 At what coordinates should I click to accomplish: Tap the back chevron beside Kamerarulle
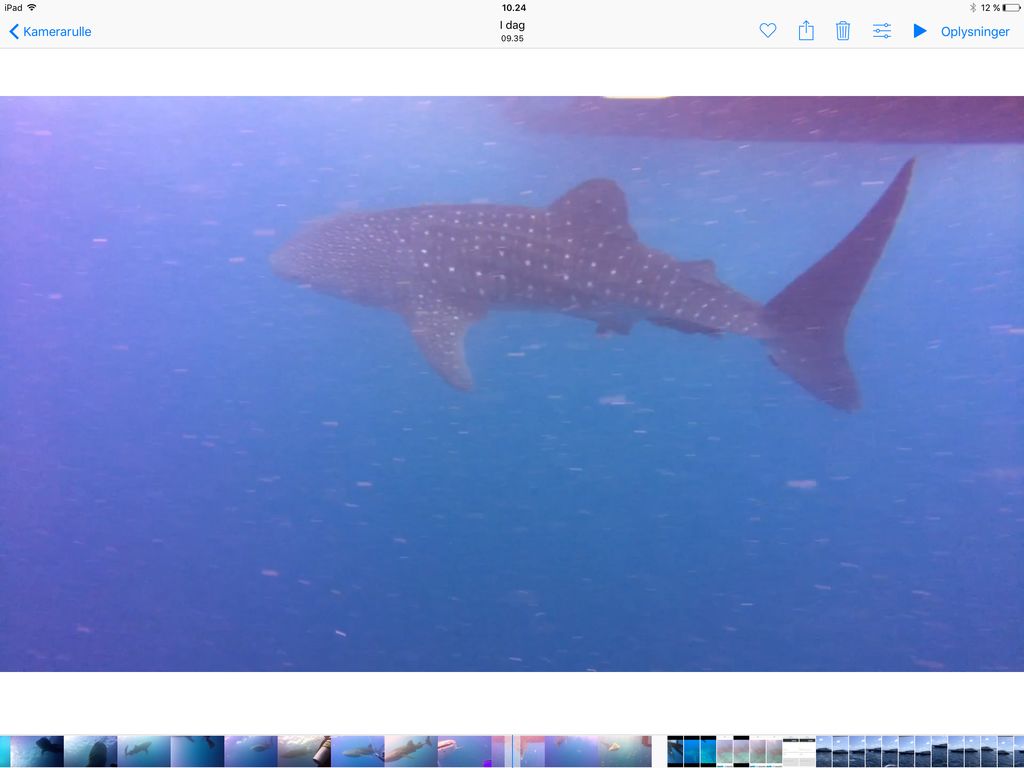click(x=14, y=31)
